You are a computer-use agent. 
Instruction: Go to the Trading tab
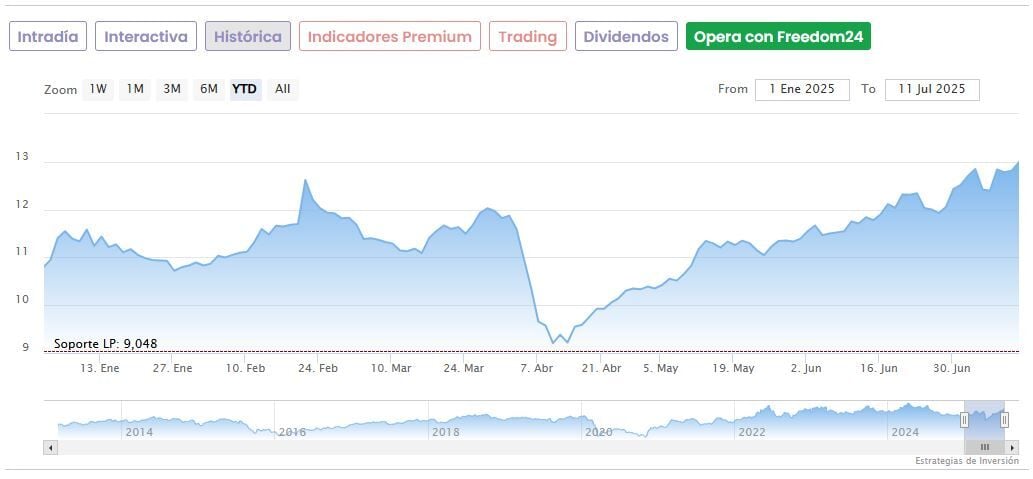(x=527, y=37)
